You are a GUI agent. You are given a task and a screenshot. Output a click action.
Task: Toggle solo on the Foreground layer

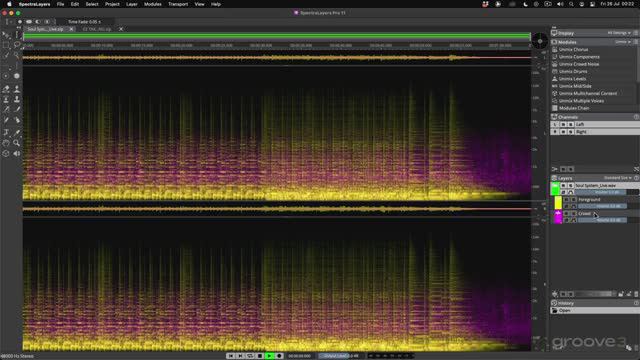click(x=573, y=200)
